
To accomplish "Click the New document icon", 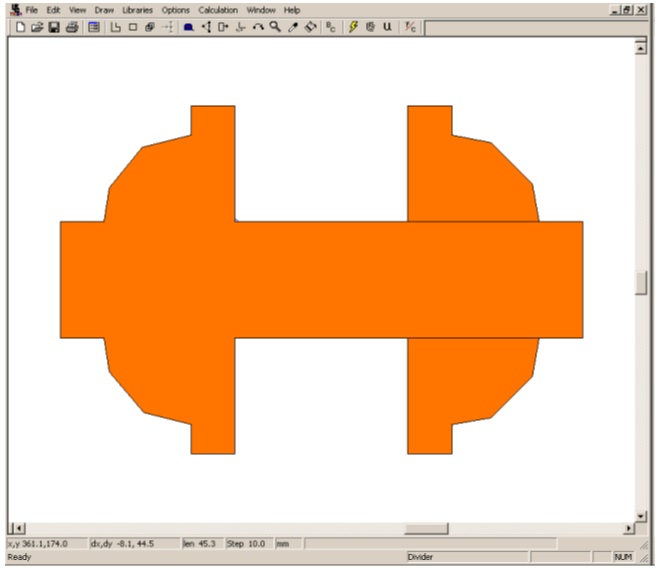I will tap(21, 28).
